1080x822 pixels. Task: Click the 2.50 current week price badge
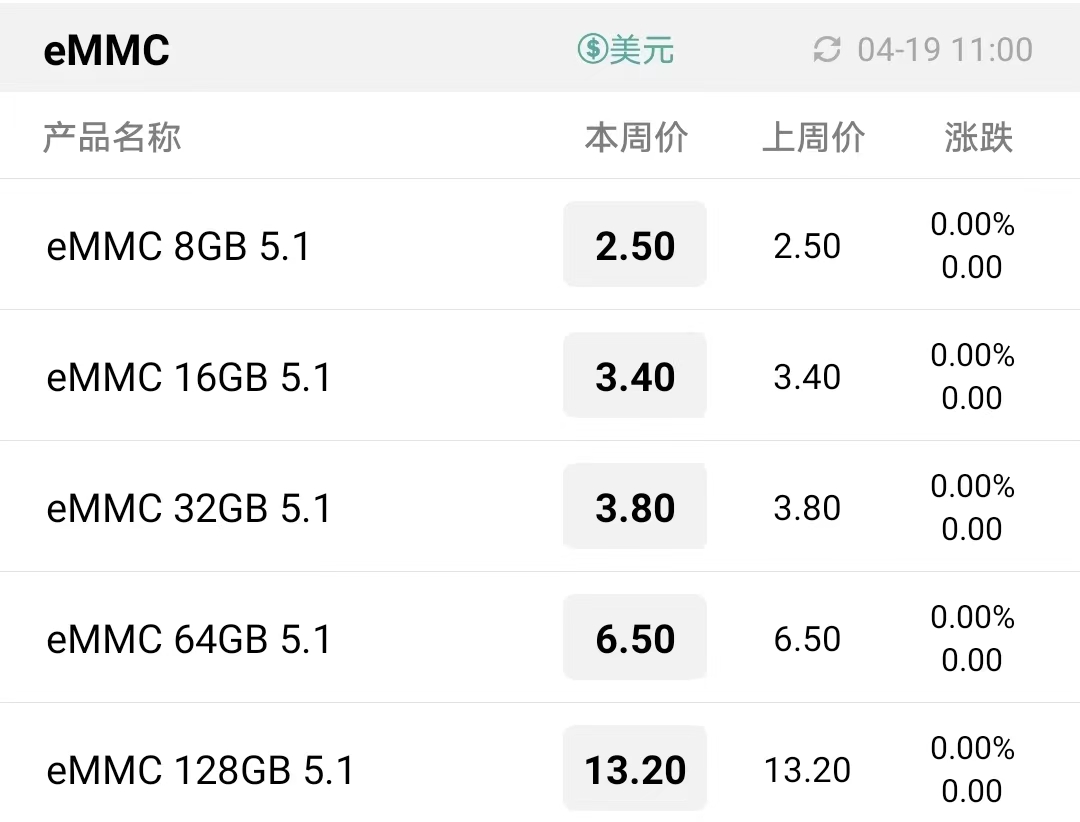(x=635, y=245)
